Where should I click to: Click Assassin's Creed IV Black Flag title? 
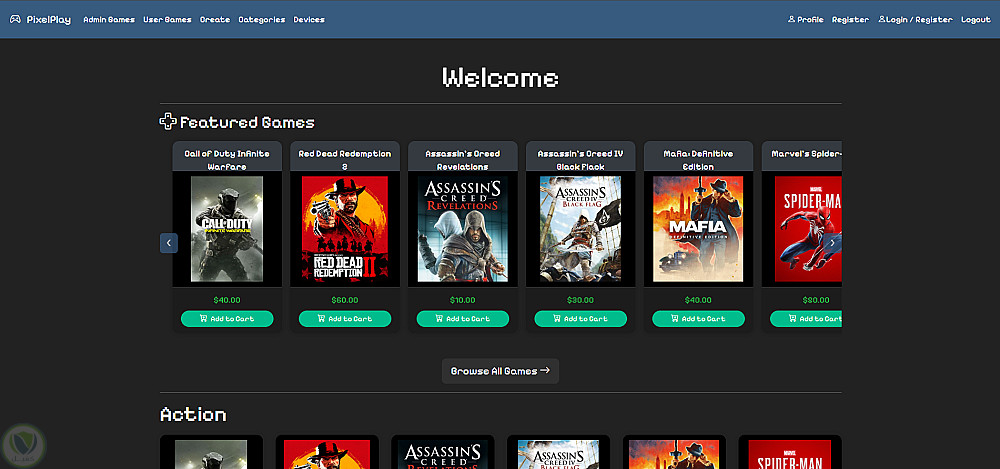coord(580,160)
